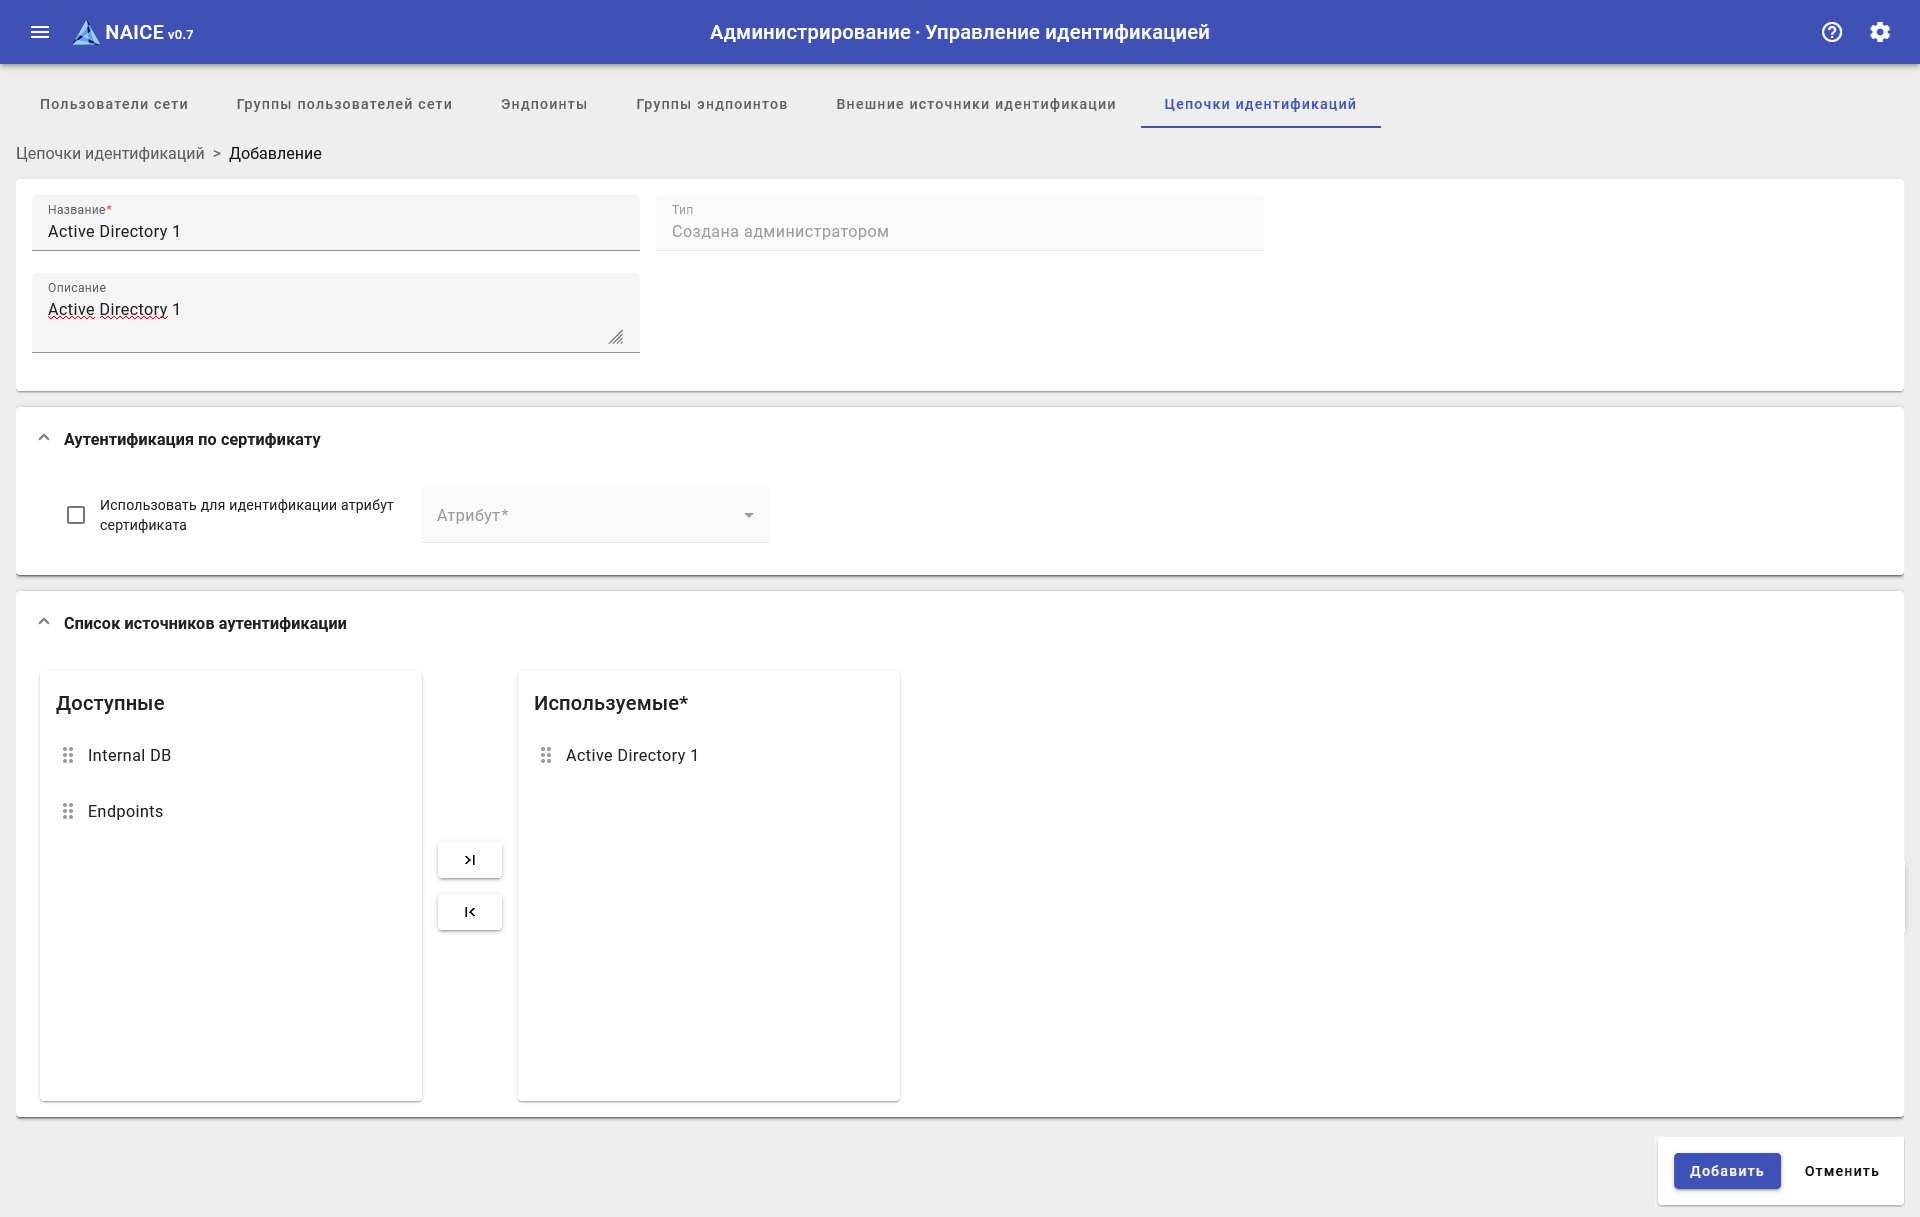Switch to the Эндпоинты tab
The image size is (1920, 1217).
point(544,104)
